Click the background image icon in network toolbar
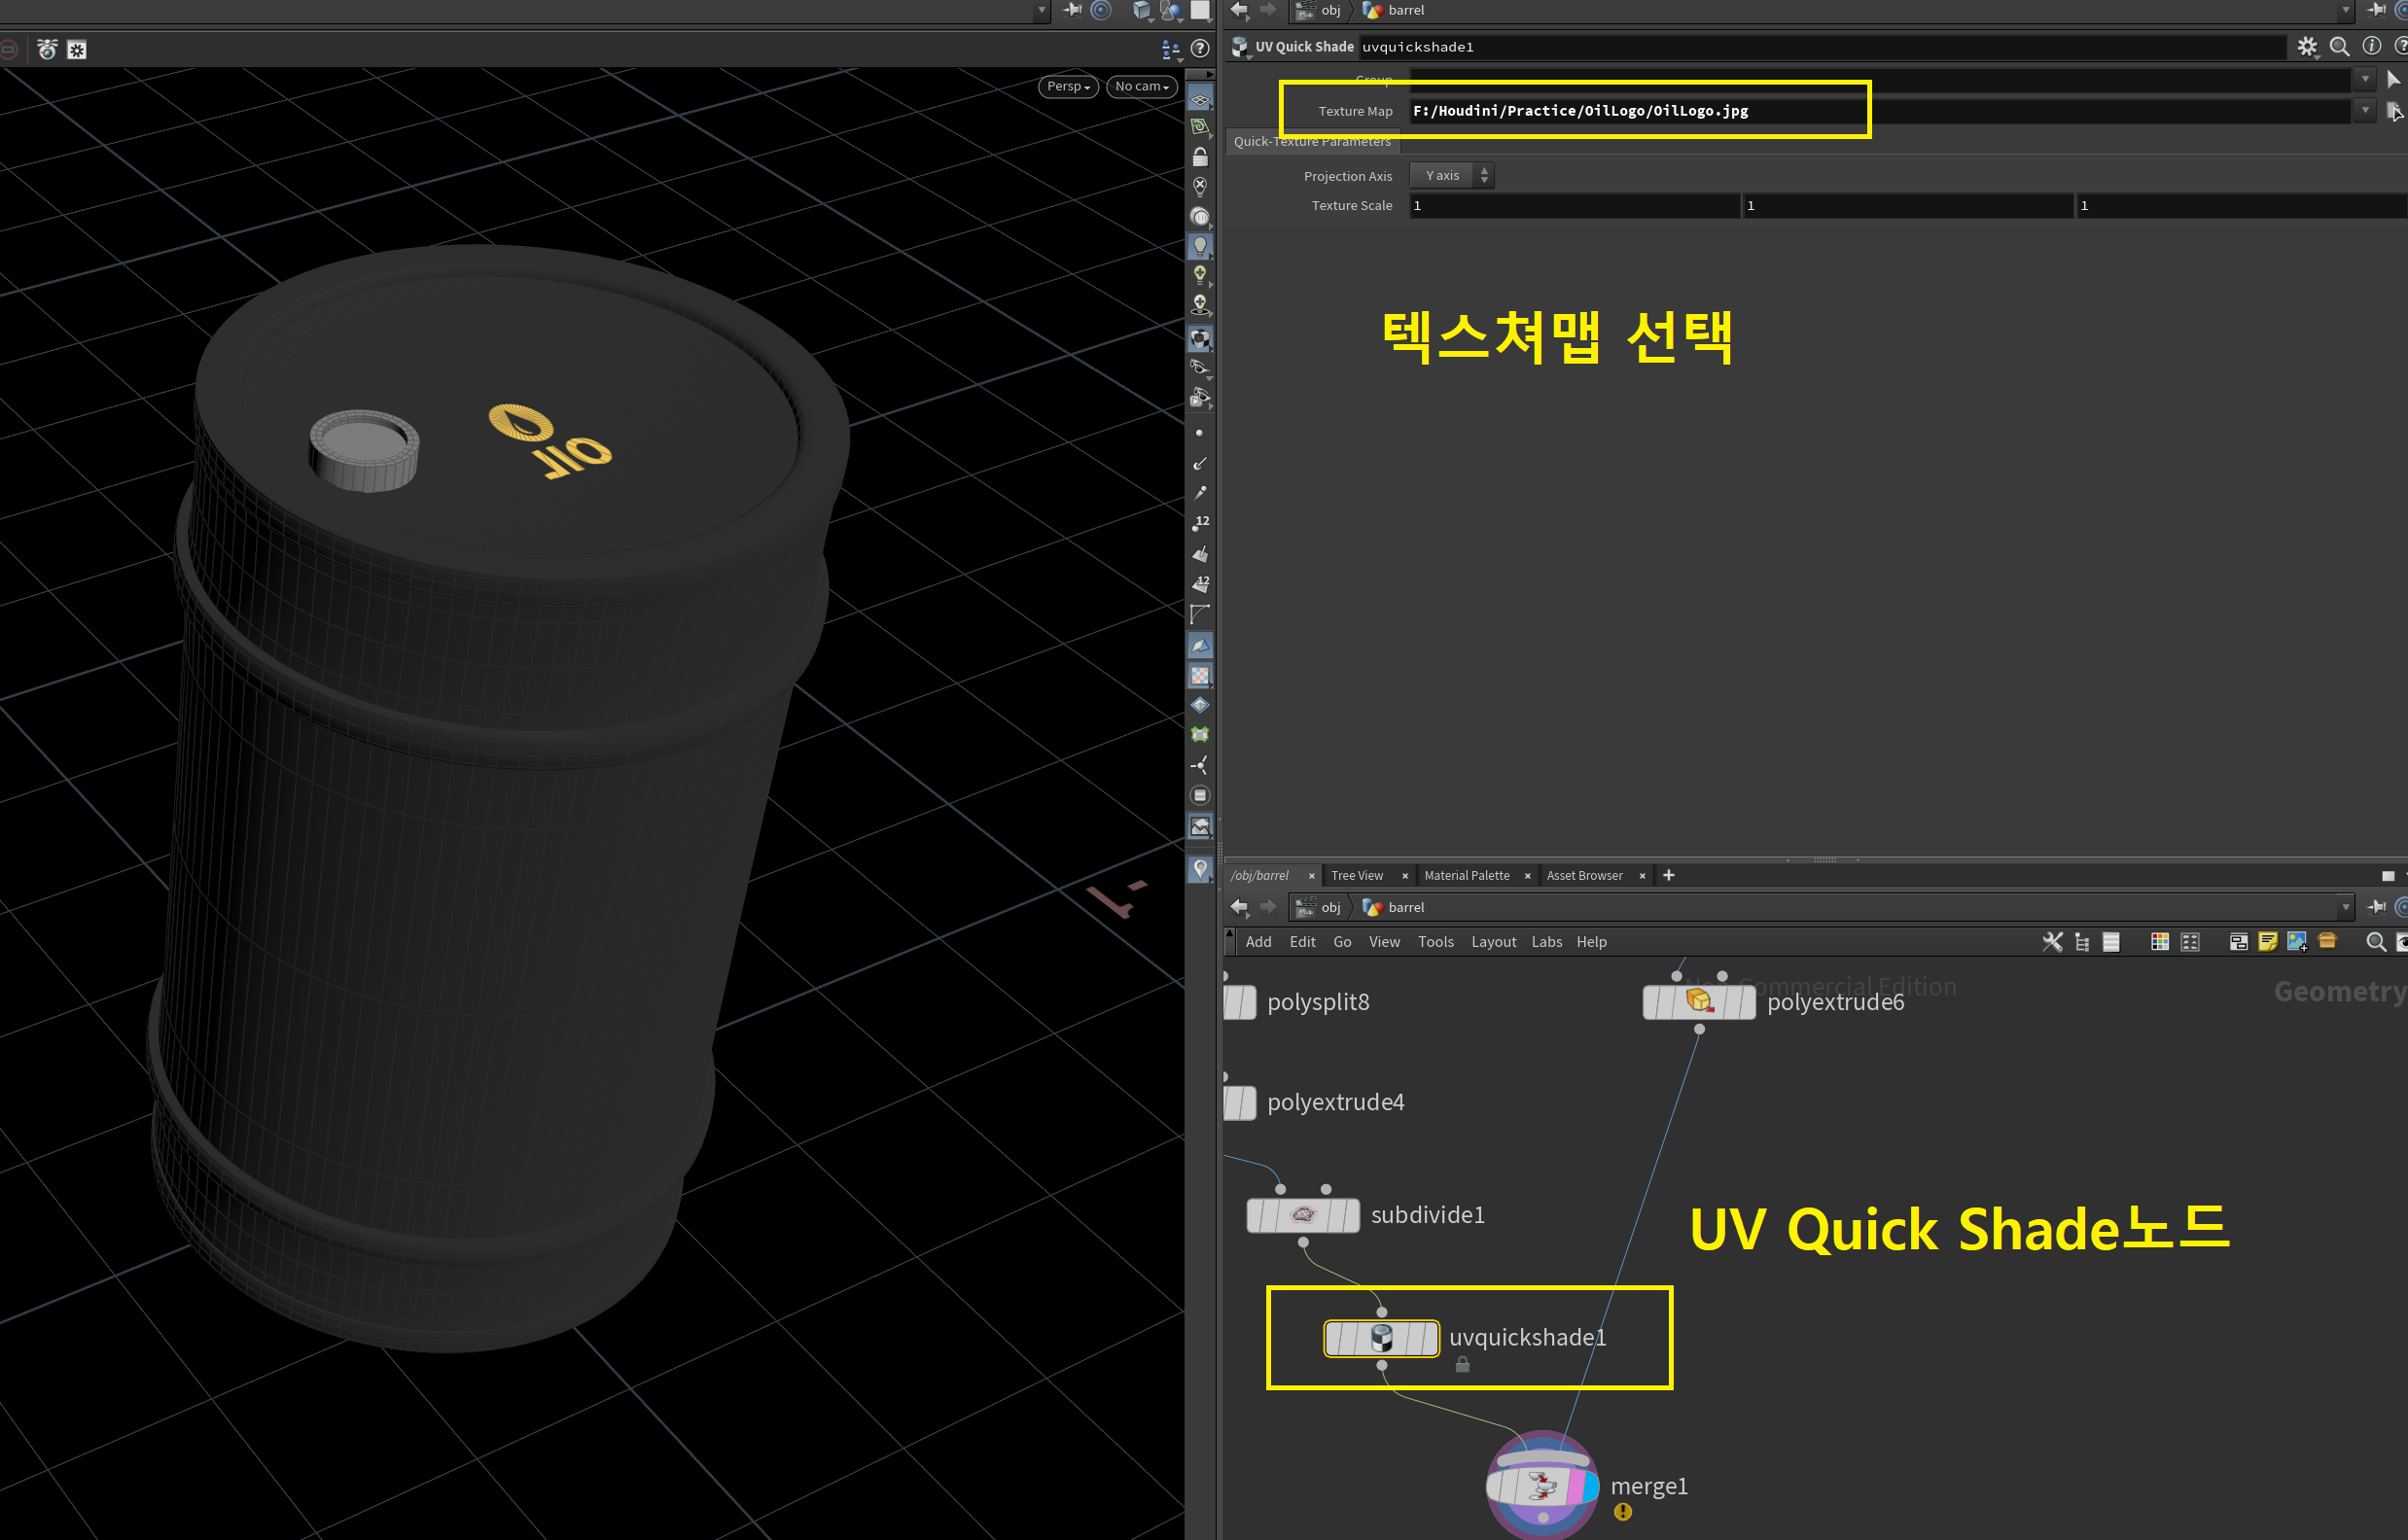 point(2296,941)
